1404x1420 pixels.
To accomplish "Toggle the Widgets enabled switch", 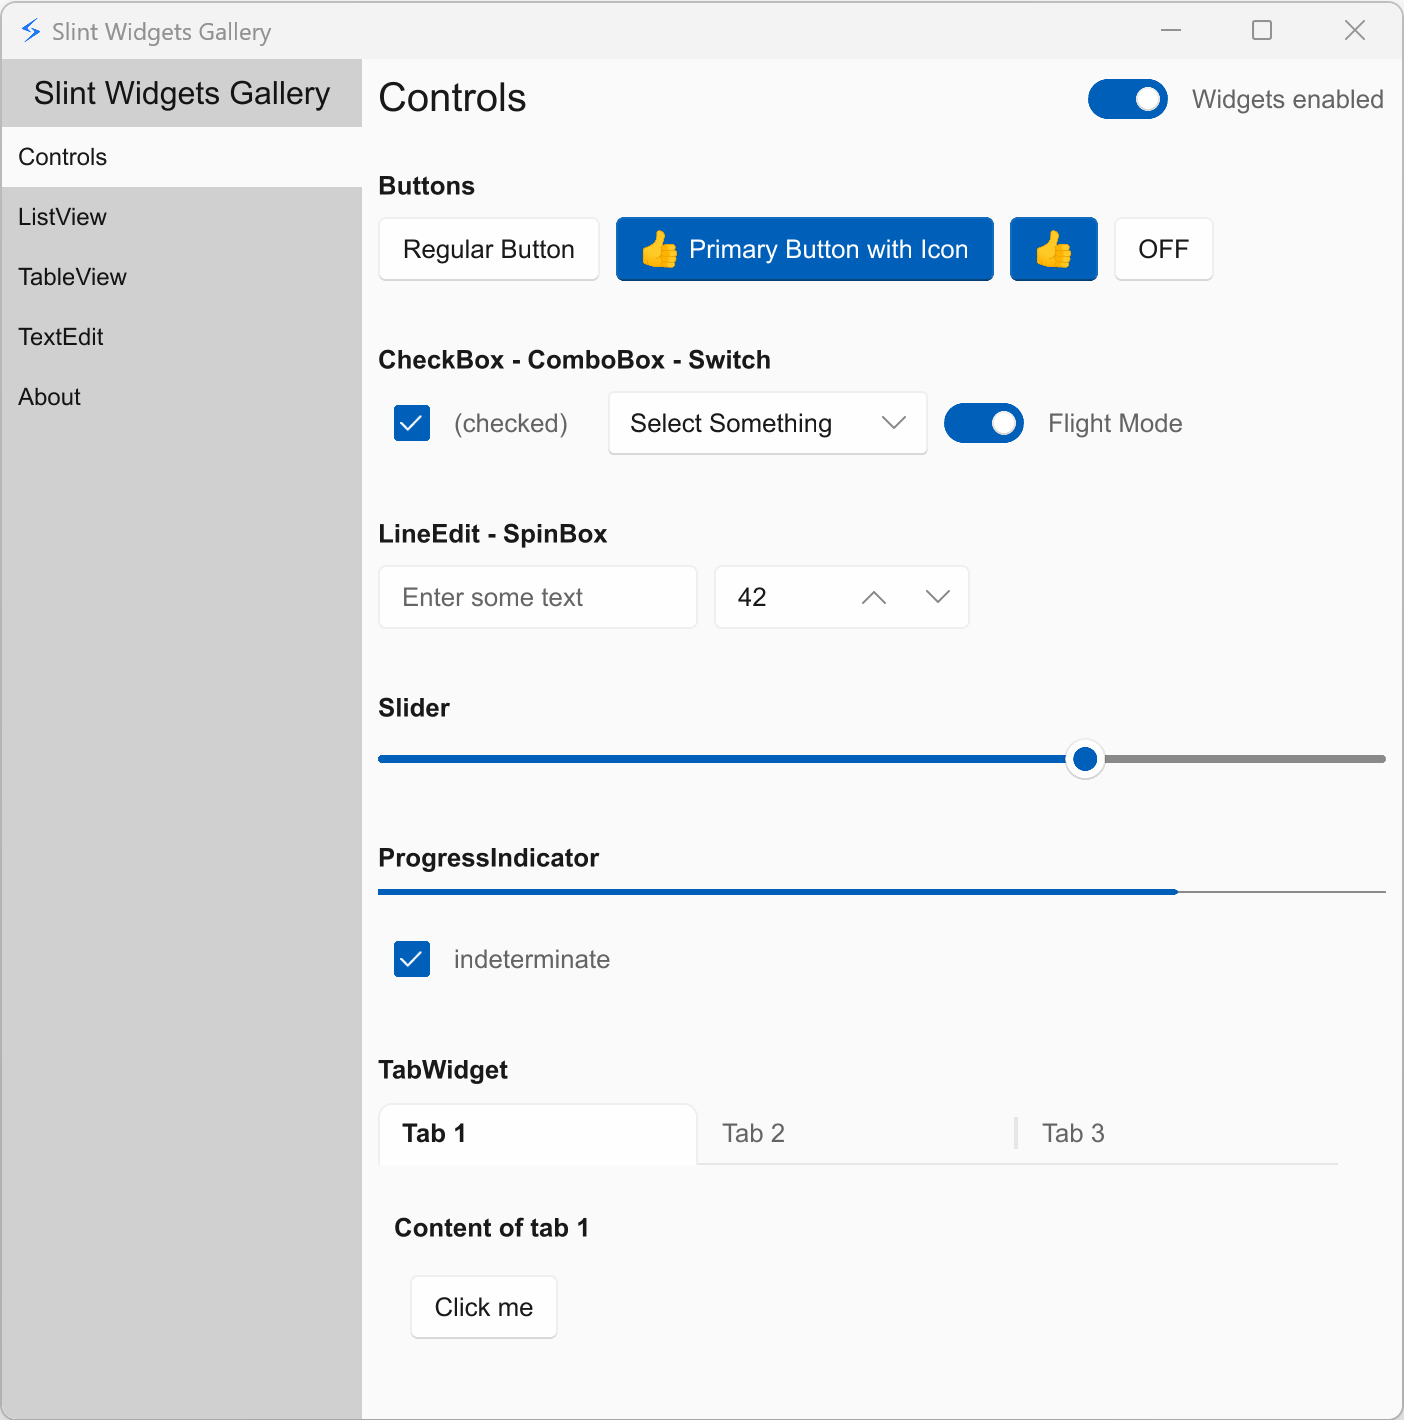I will point(1127,99).
